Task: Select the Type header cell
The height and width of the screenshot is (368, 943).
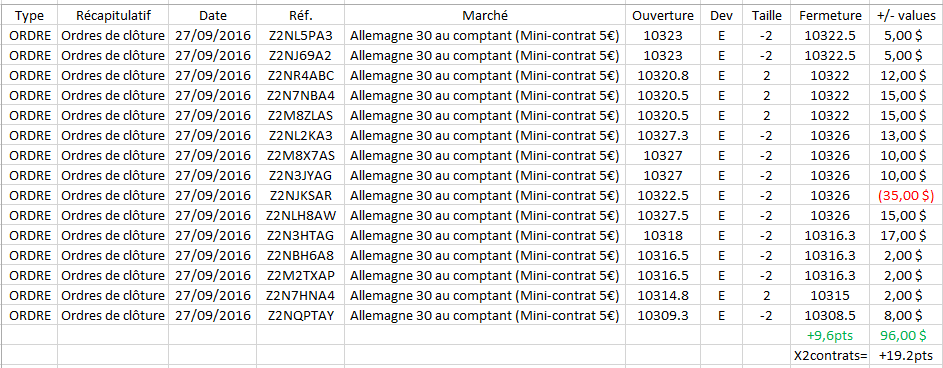Action: [29, 15]
